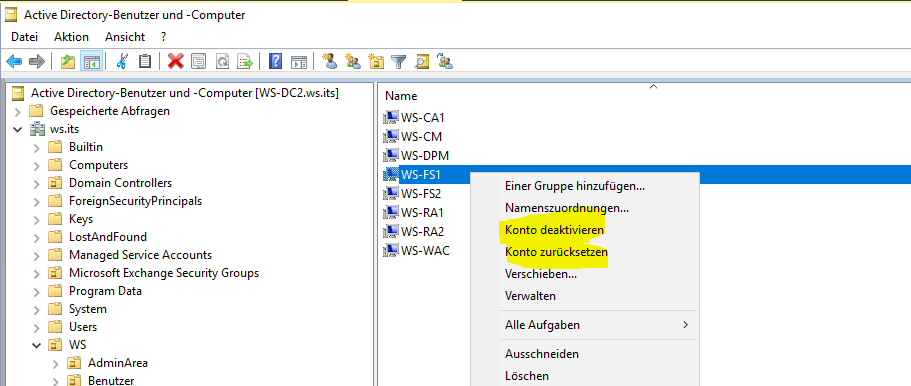Expand the Domain Controllers node

click(37, 183)
